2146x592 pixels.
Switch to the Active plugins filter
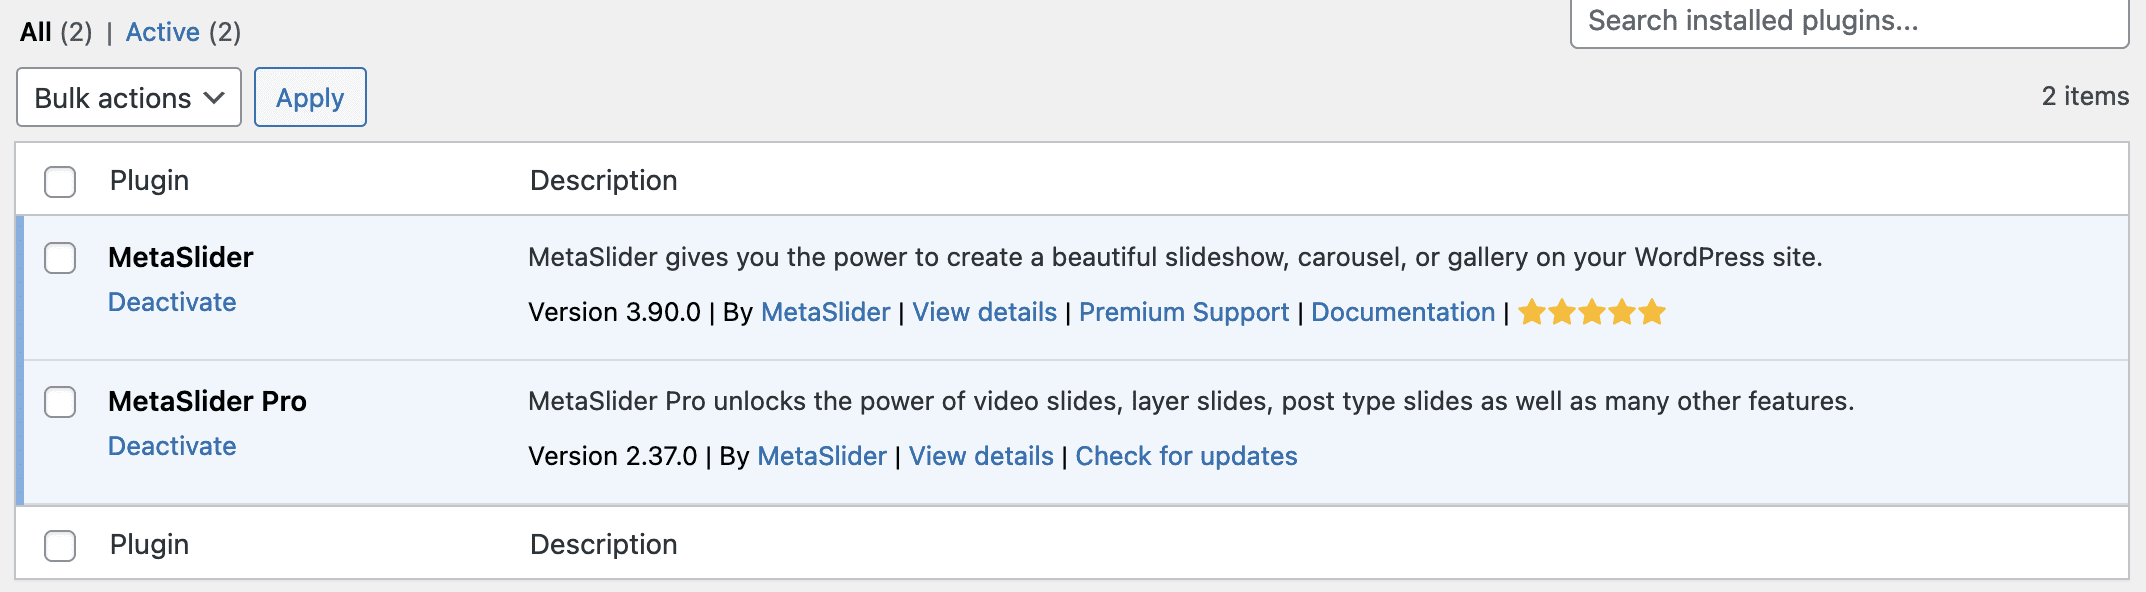(163, 32)
